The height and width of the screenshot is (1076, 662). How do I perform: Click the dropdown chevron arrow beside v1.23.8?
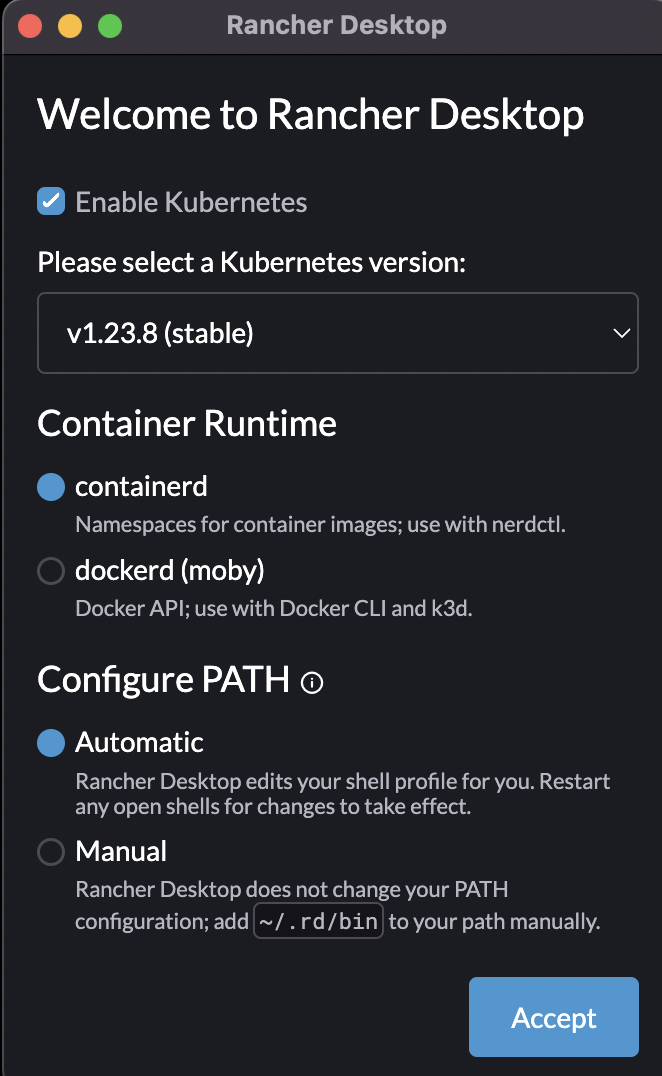(x=622, y=334)
